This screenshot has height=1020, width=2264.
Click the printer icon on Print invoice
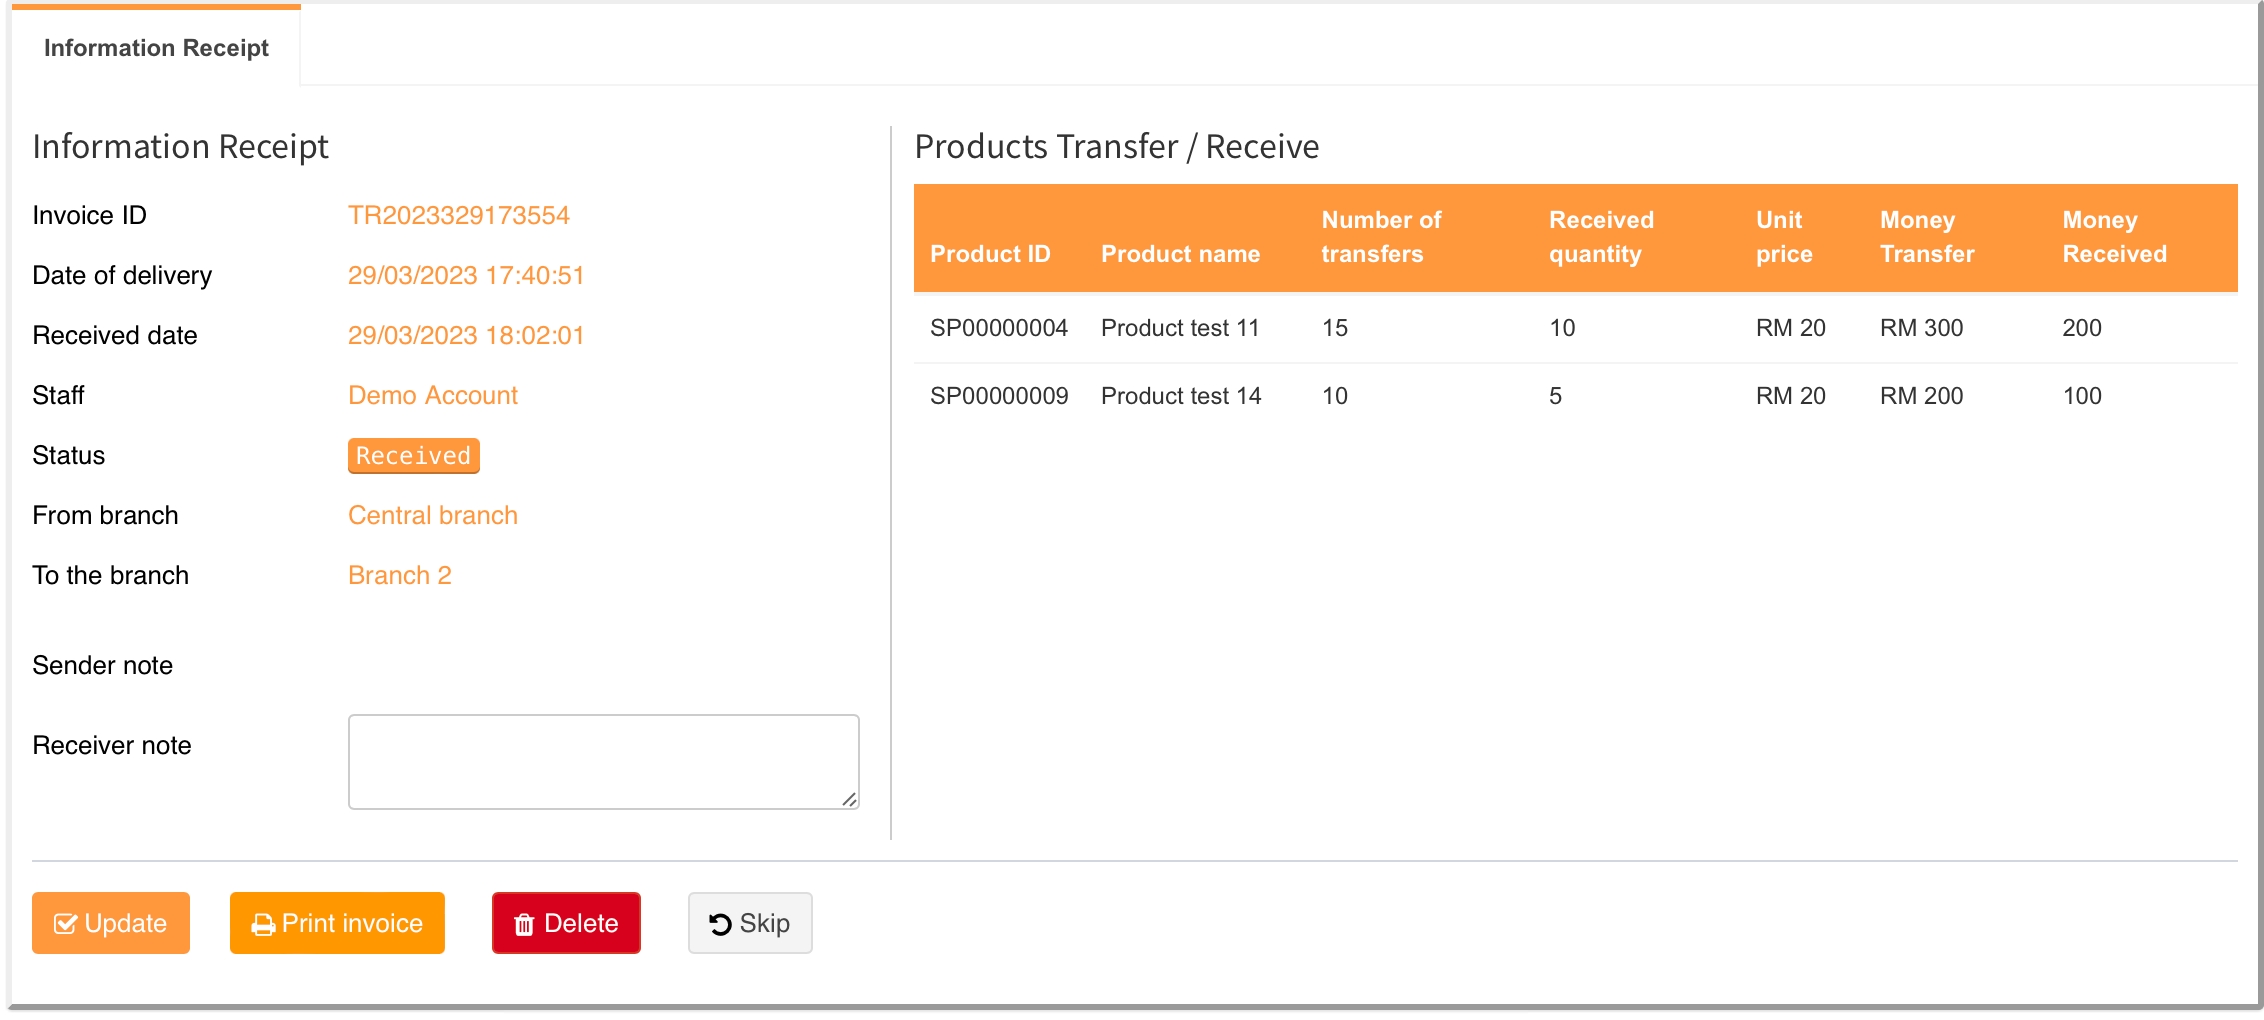(x=263, y=925)
